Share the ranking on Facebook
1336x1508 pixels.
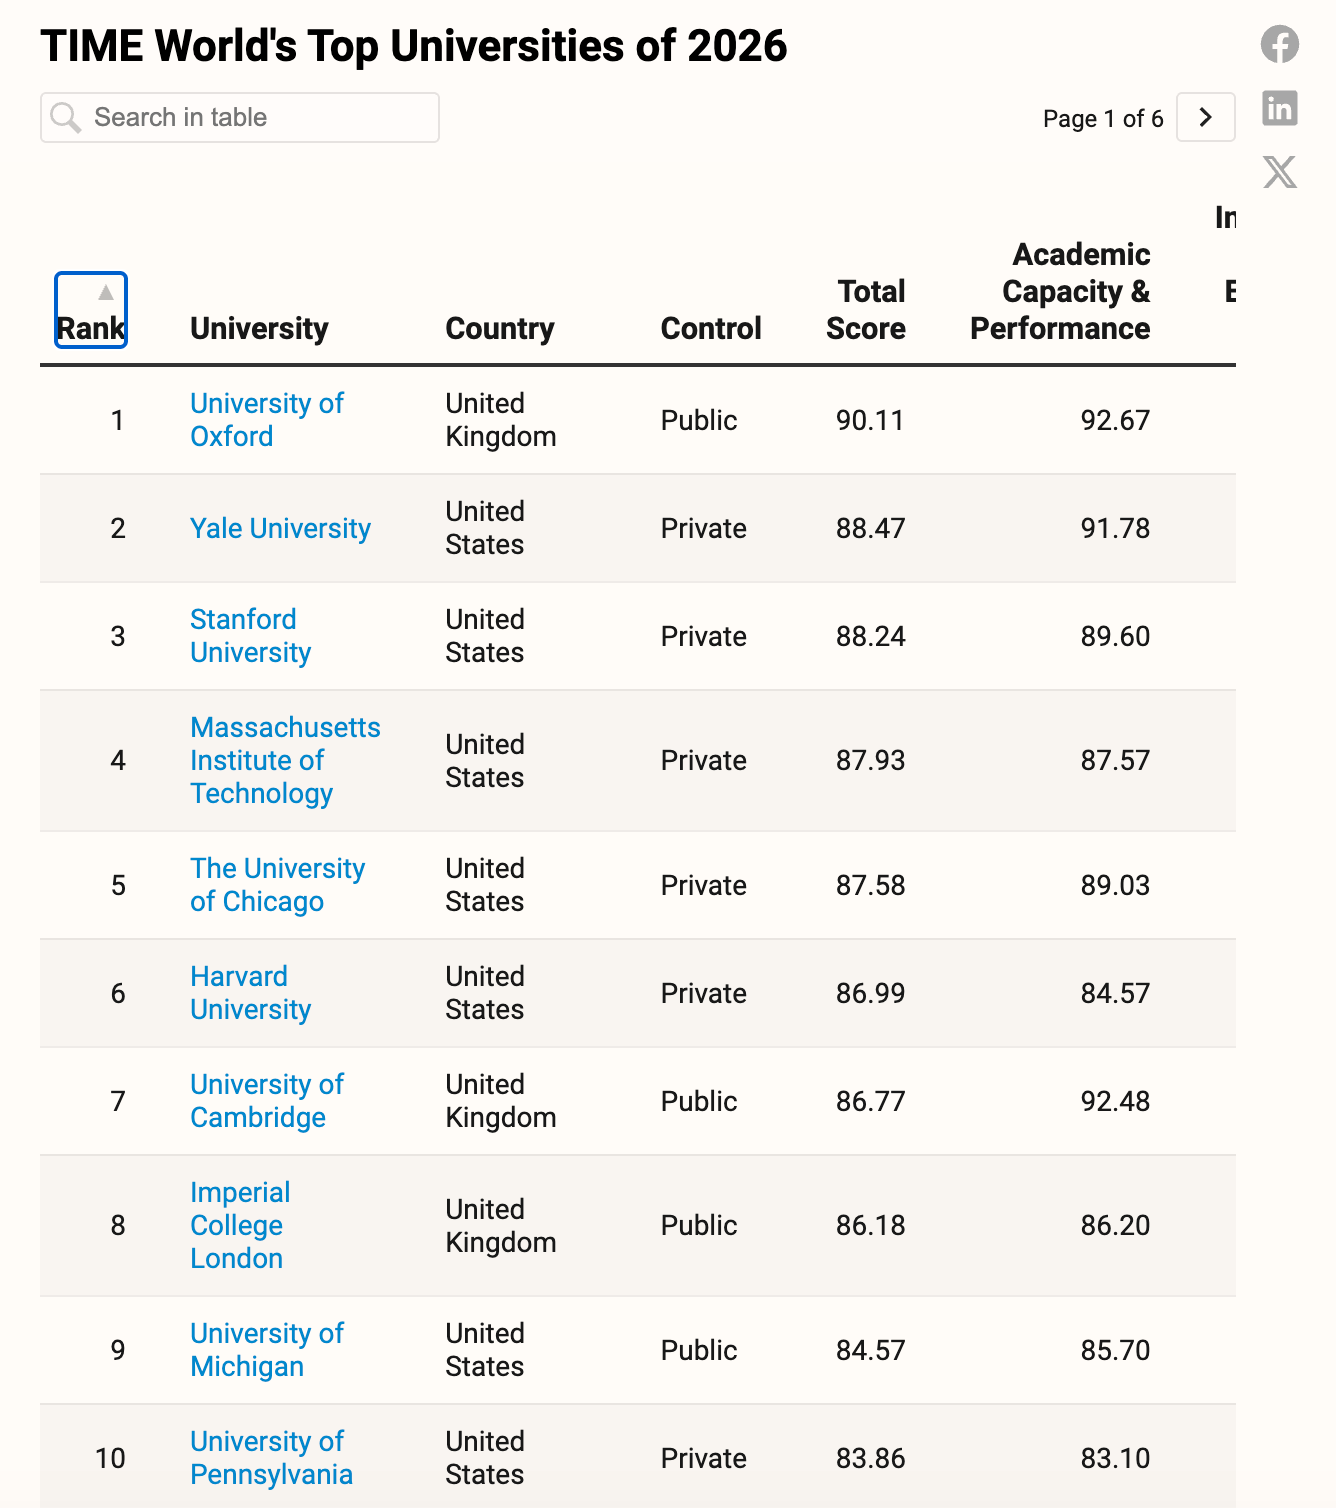[x=1279, y=44]
